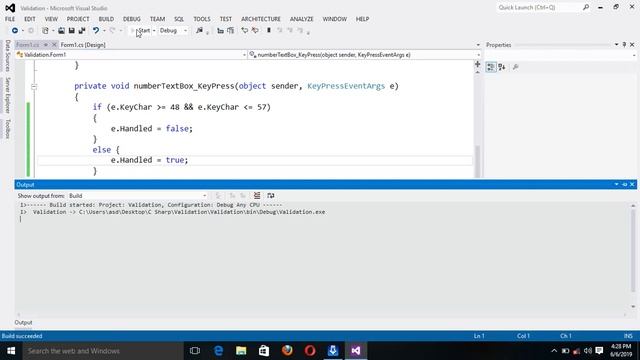Click the Windows Start button
The width and height of the screenshot is (640, 360).
coord(11,351)
